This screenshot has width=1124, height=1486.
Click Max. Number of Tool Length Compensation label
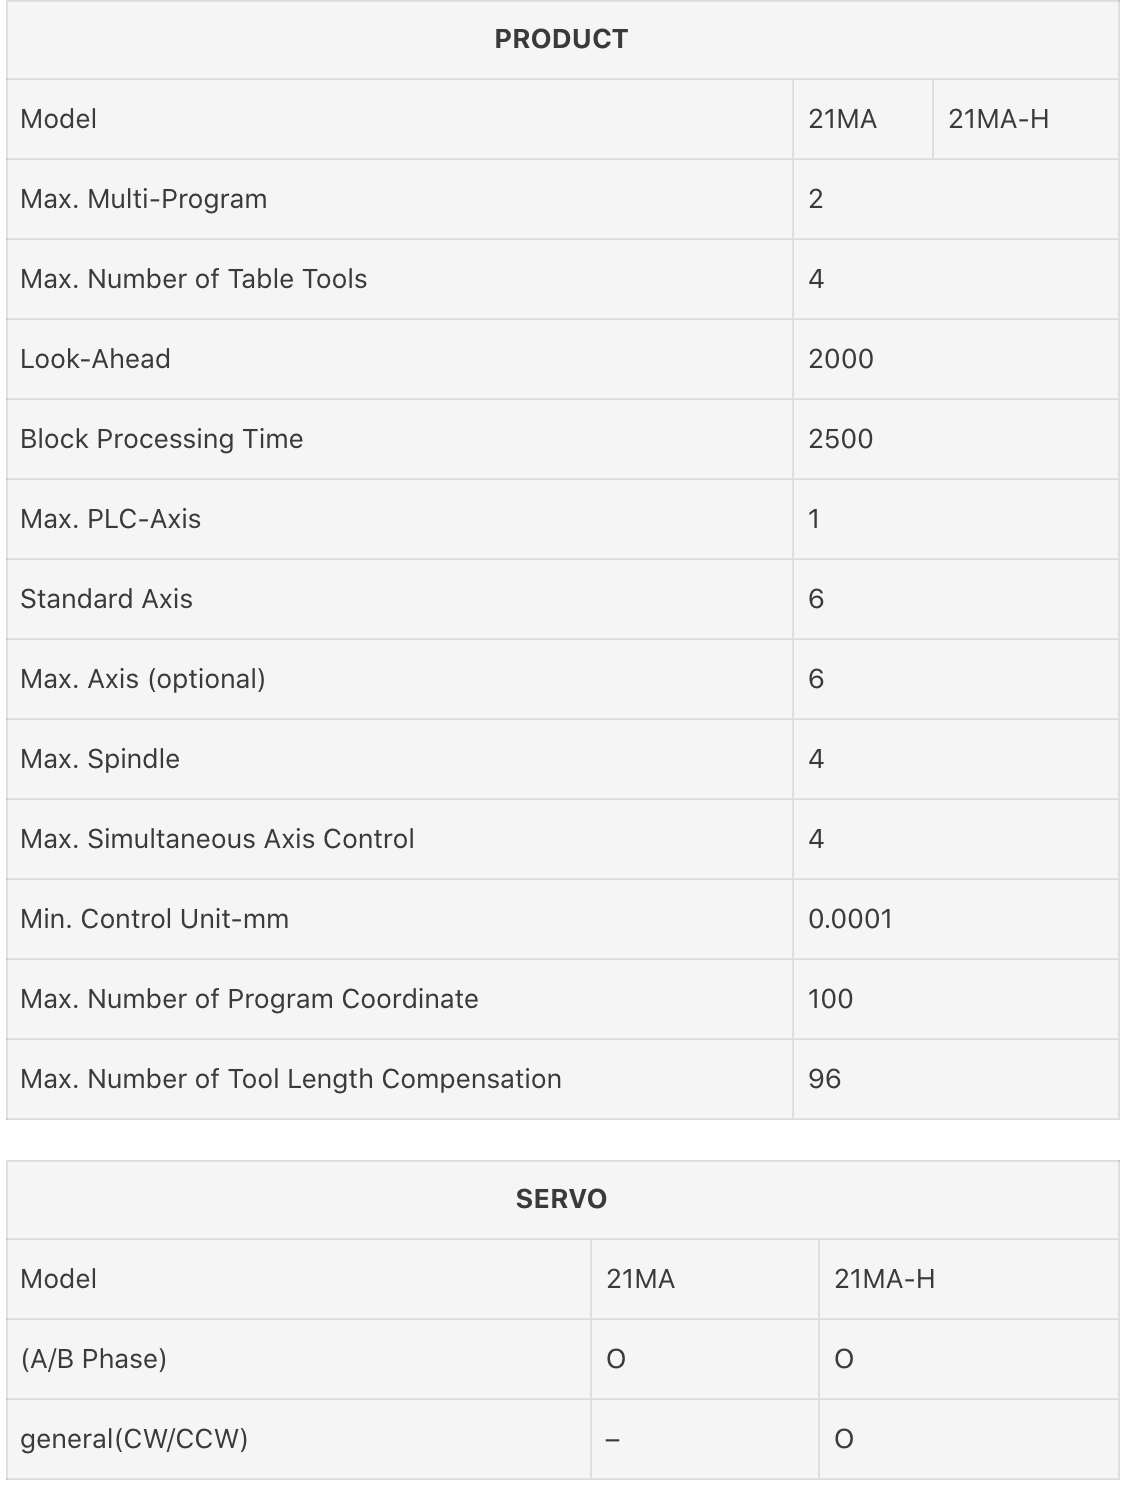pyautogui.click(x=291, y=1079)
